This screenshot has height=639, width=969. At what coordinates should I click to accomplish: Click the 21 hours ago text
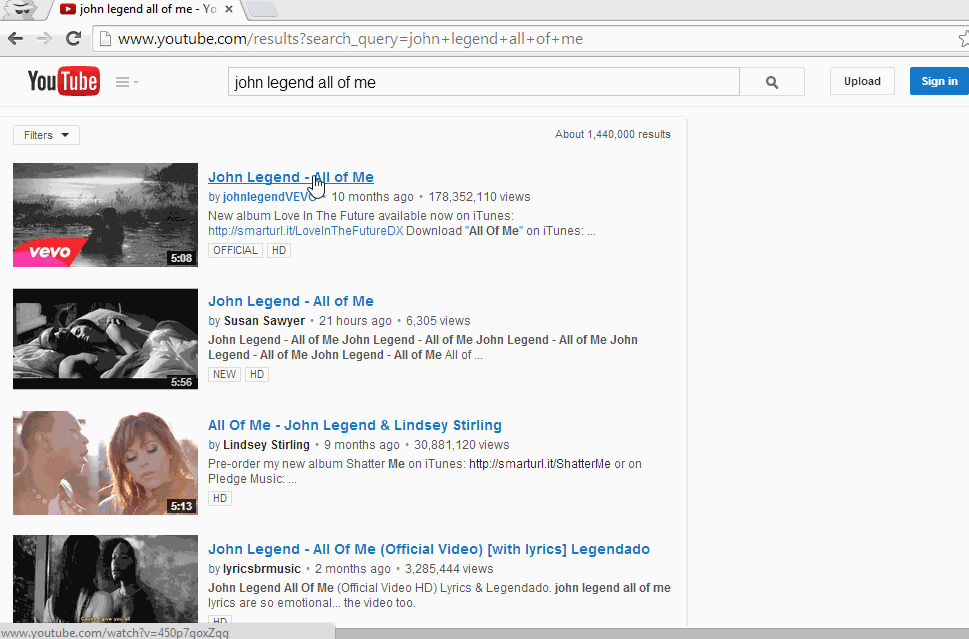(355, 321)
